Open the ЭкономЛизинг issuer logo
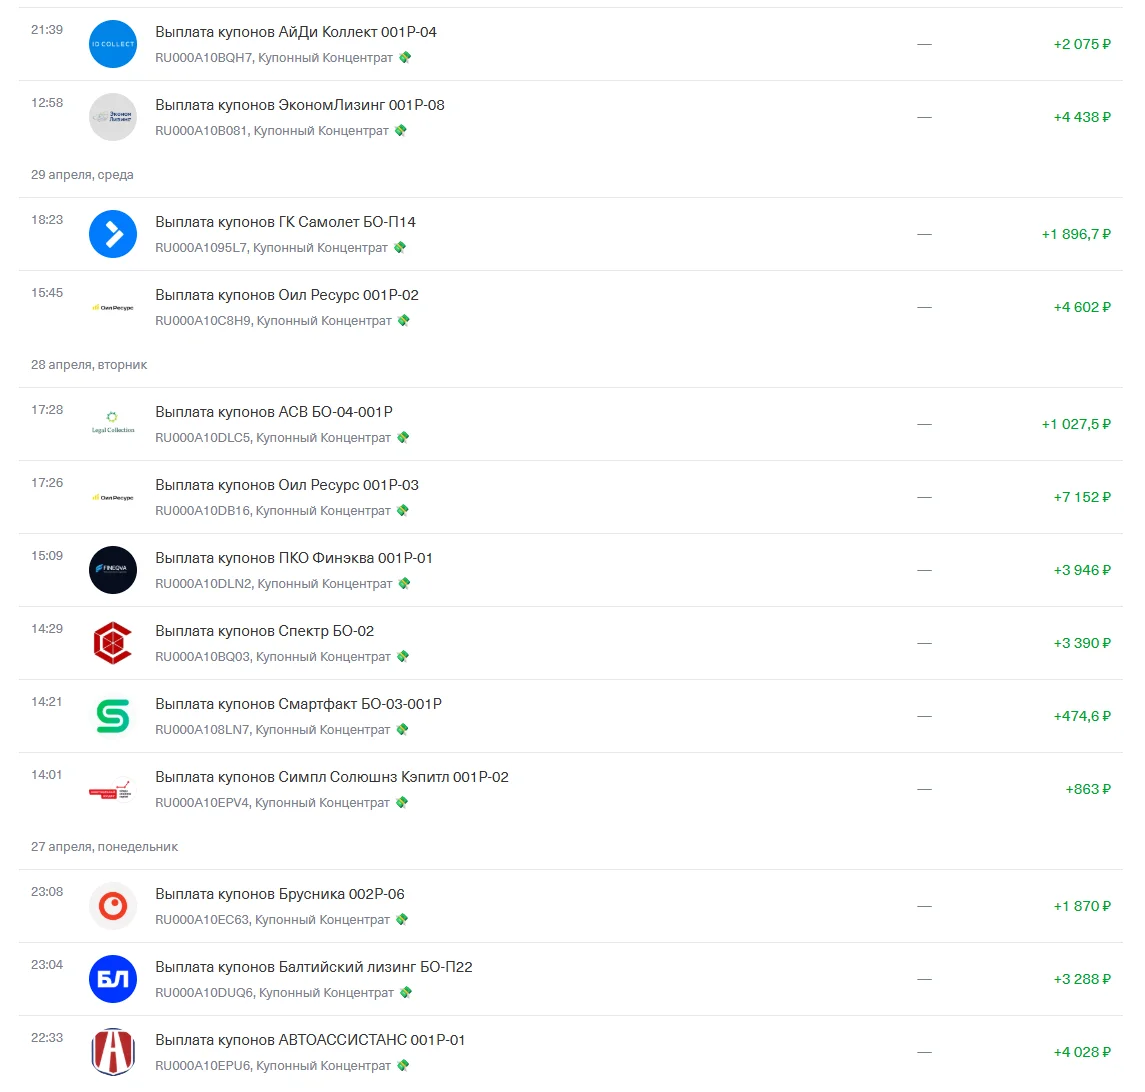The width and height of the screenshot is (1145, 1092). tap(112, 117)
